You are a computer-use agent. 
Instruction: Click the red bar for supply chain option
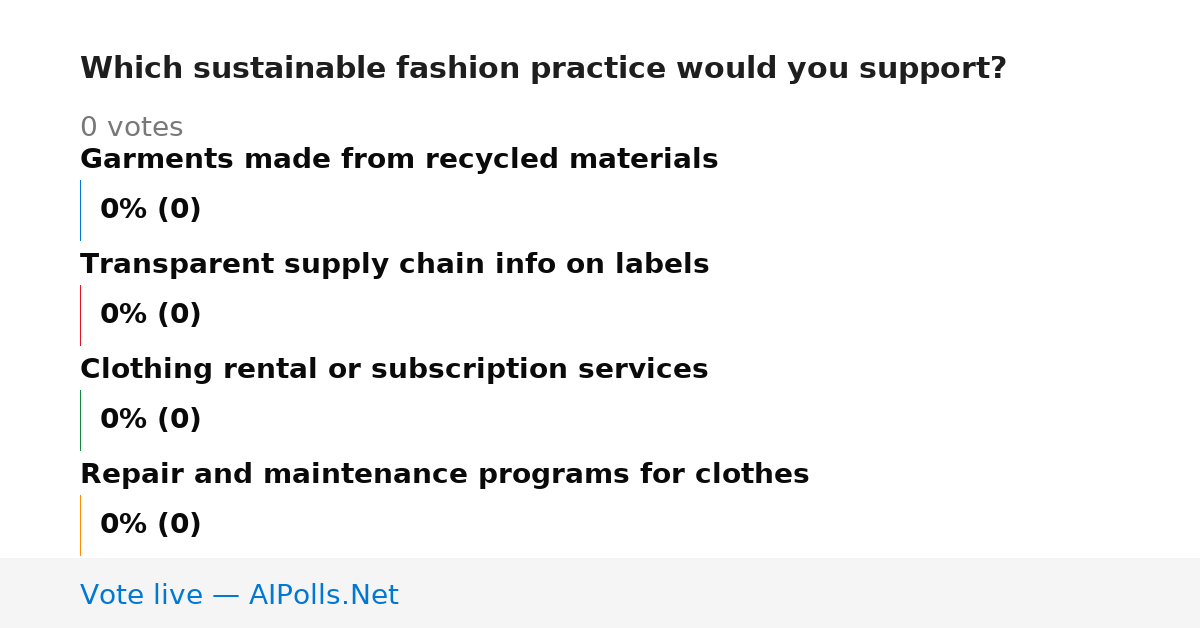(81, 315)
